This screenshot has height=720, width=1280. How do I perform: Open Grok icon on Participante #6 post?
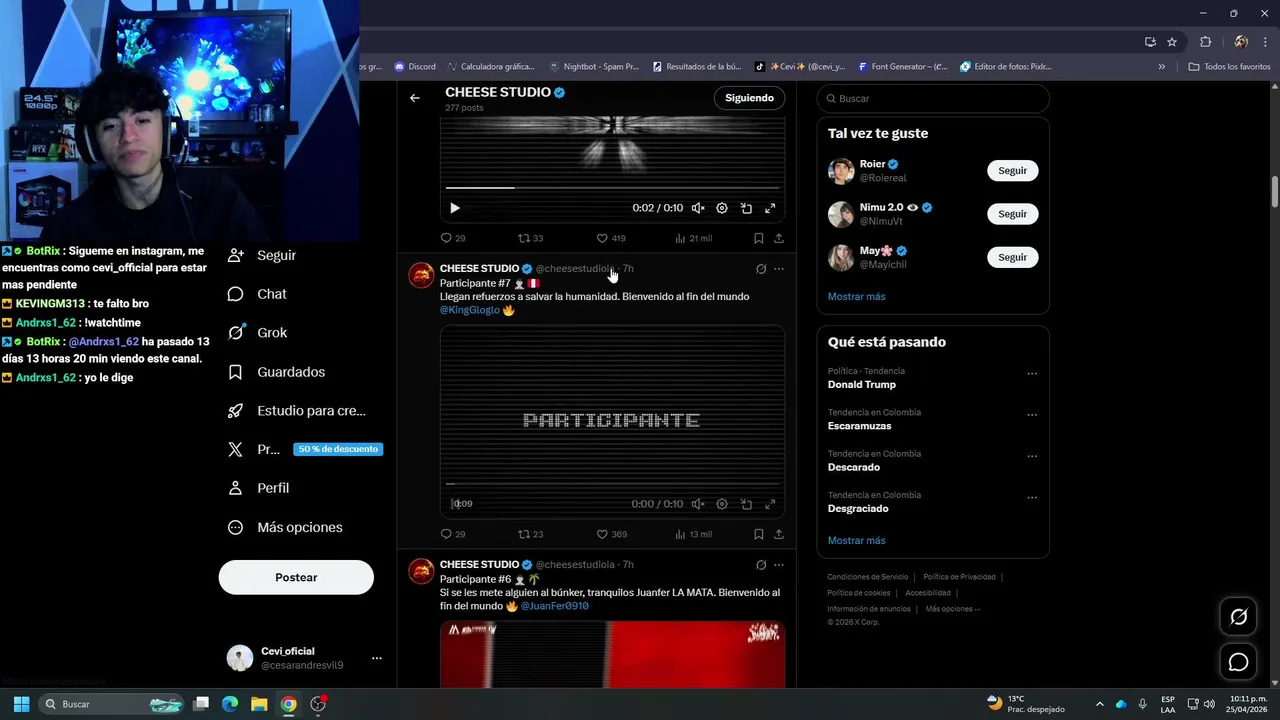(761, 565)
